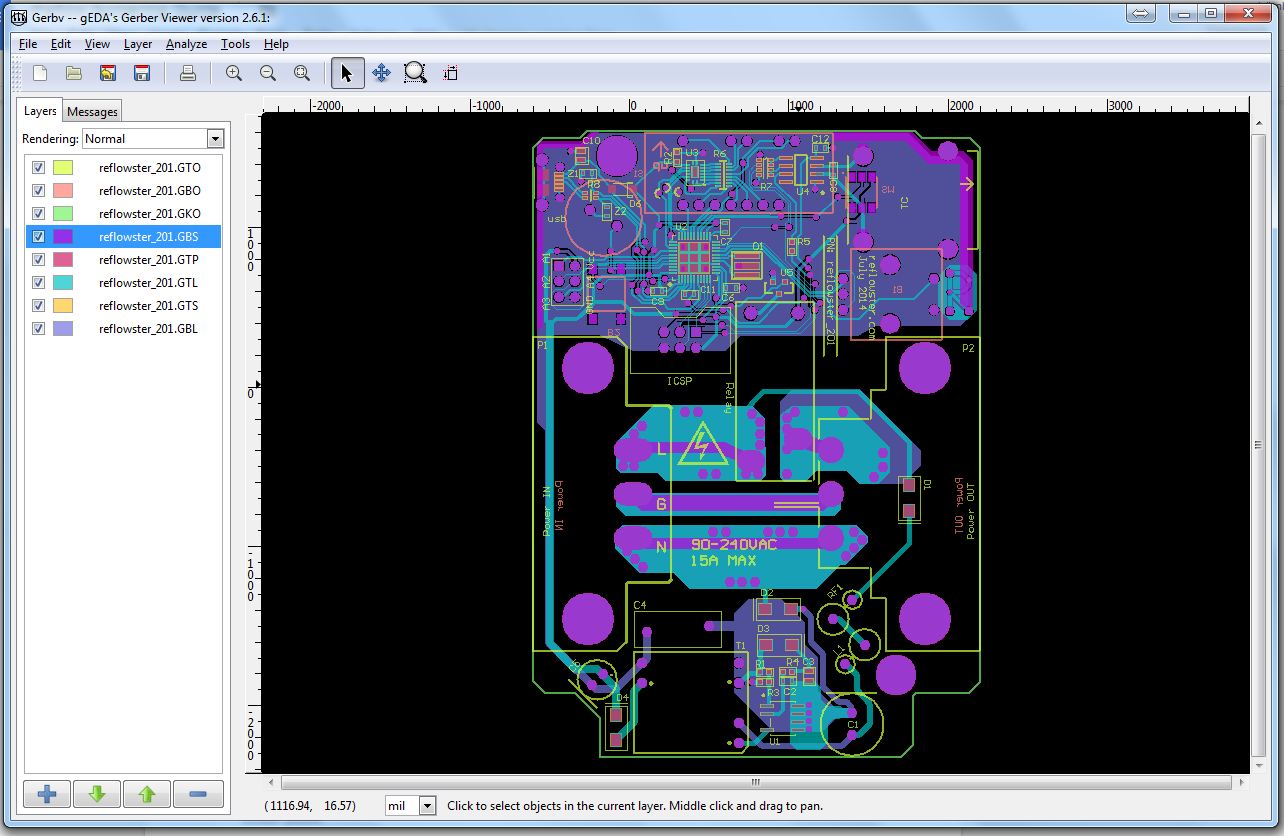The width and height of the screenshot is (1284, 836).
Task: Open the Layer menu
Action: coord(138,44)
